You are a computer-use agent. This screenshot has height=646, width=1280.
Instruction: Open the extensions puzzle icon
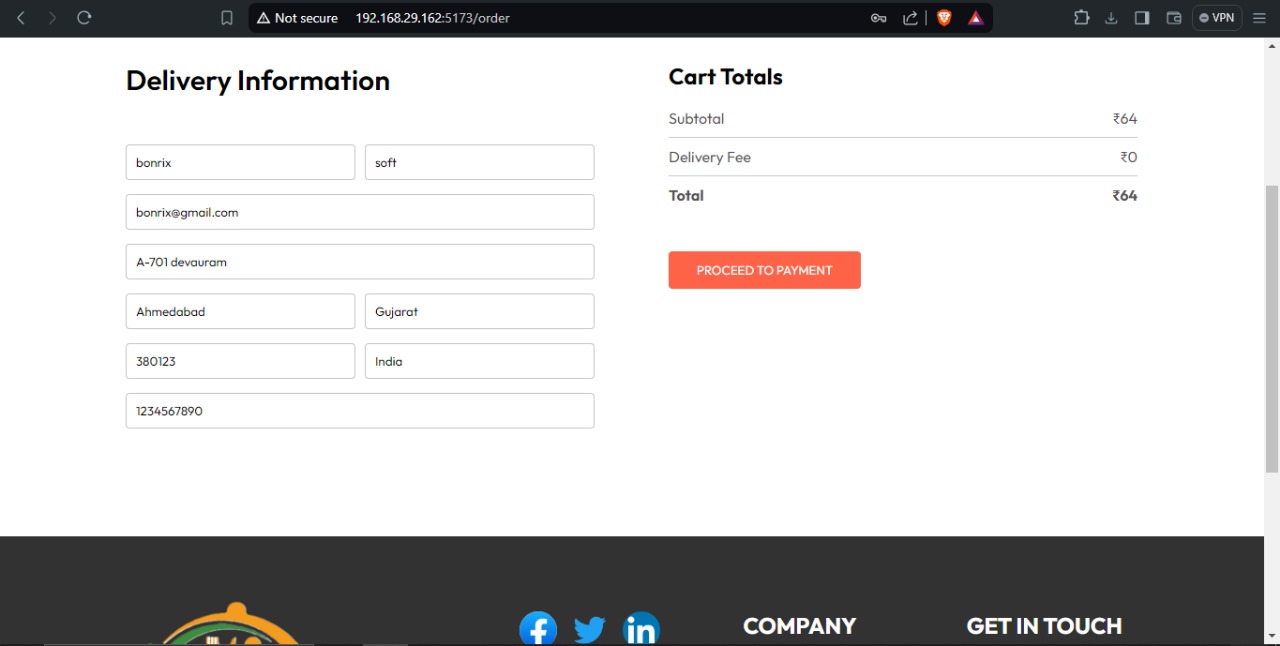click(1081, 18)
